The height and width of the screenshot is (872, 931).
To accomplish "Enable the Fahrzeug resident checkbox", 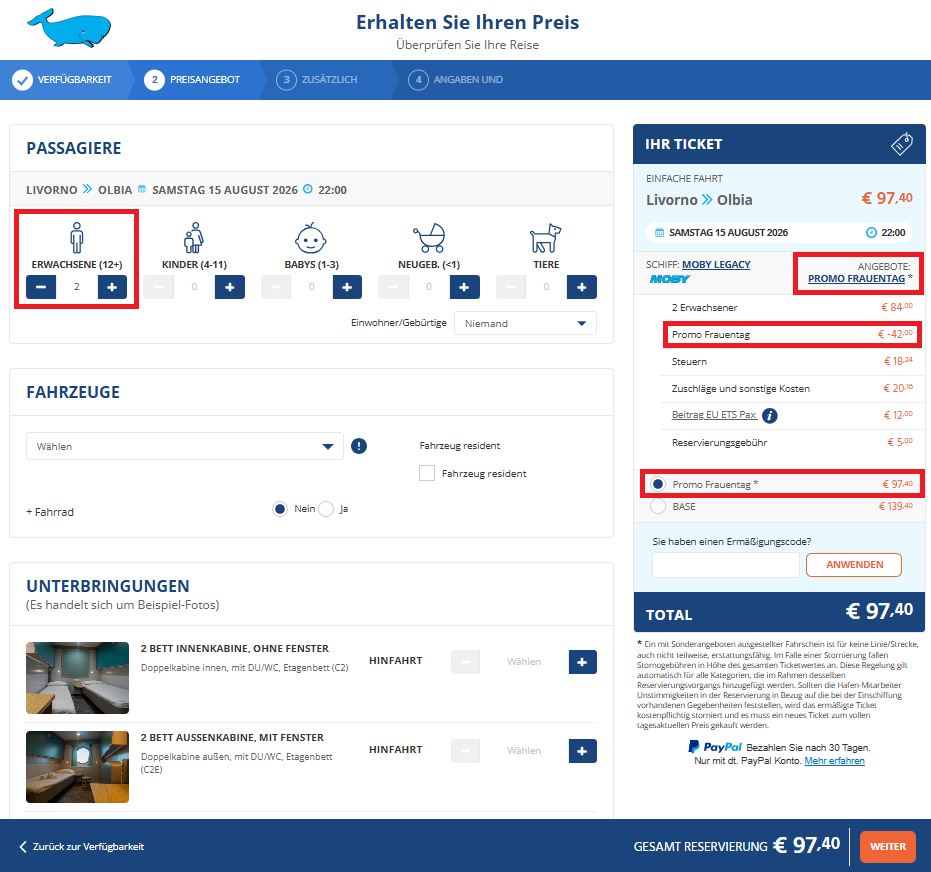I will 427,473.
